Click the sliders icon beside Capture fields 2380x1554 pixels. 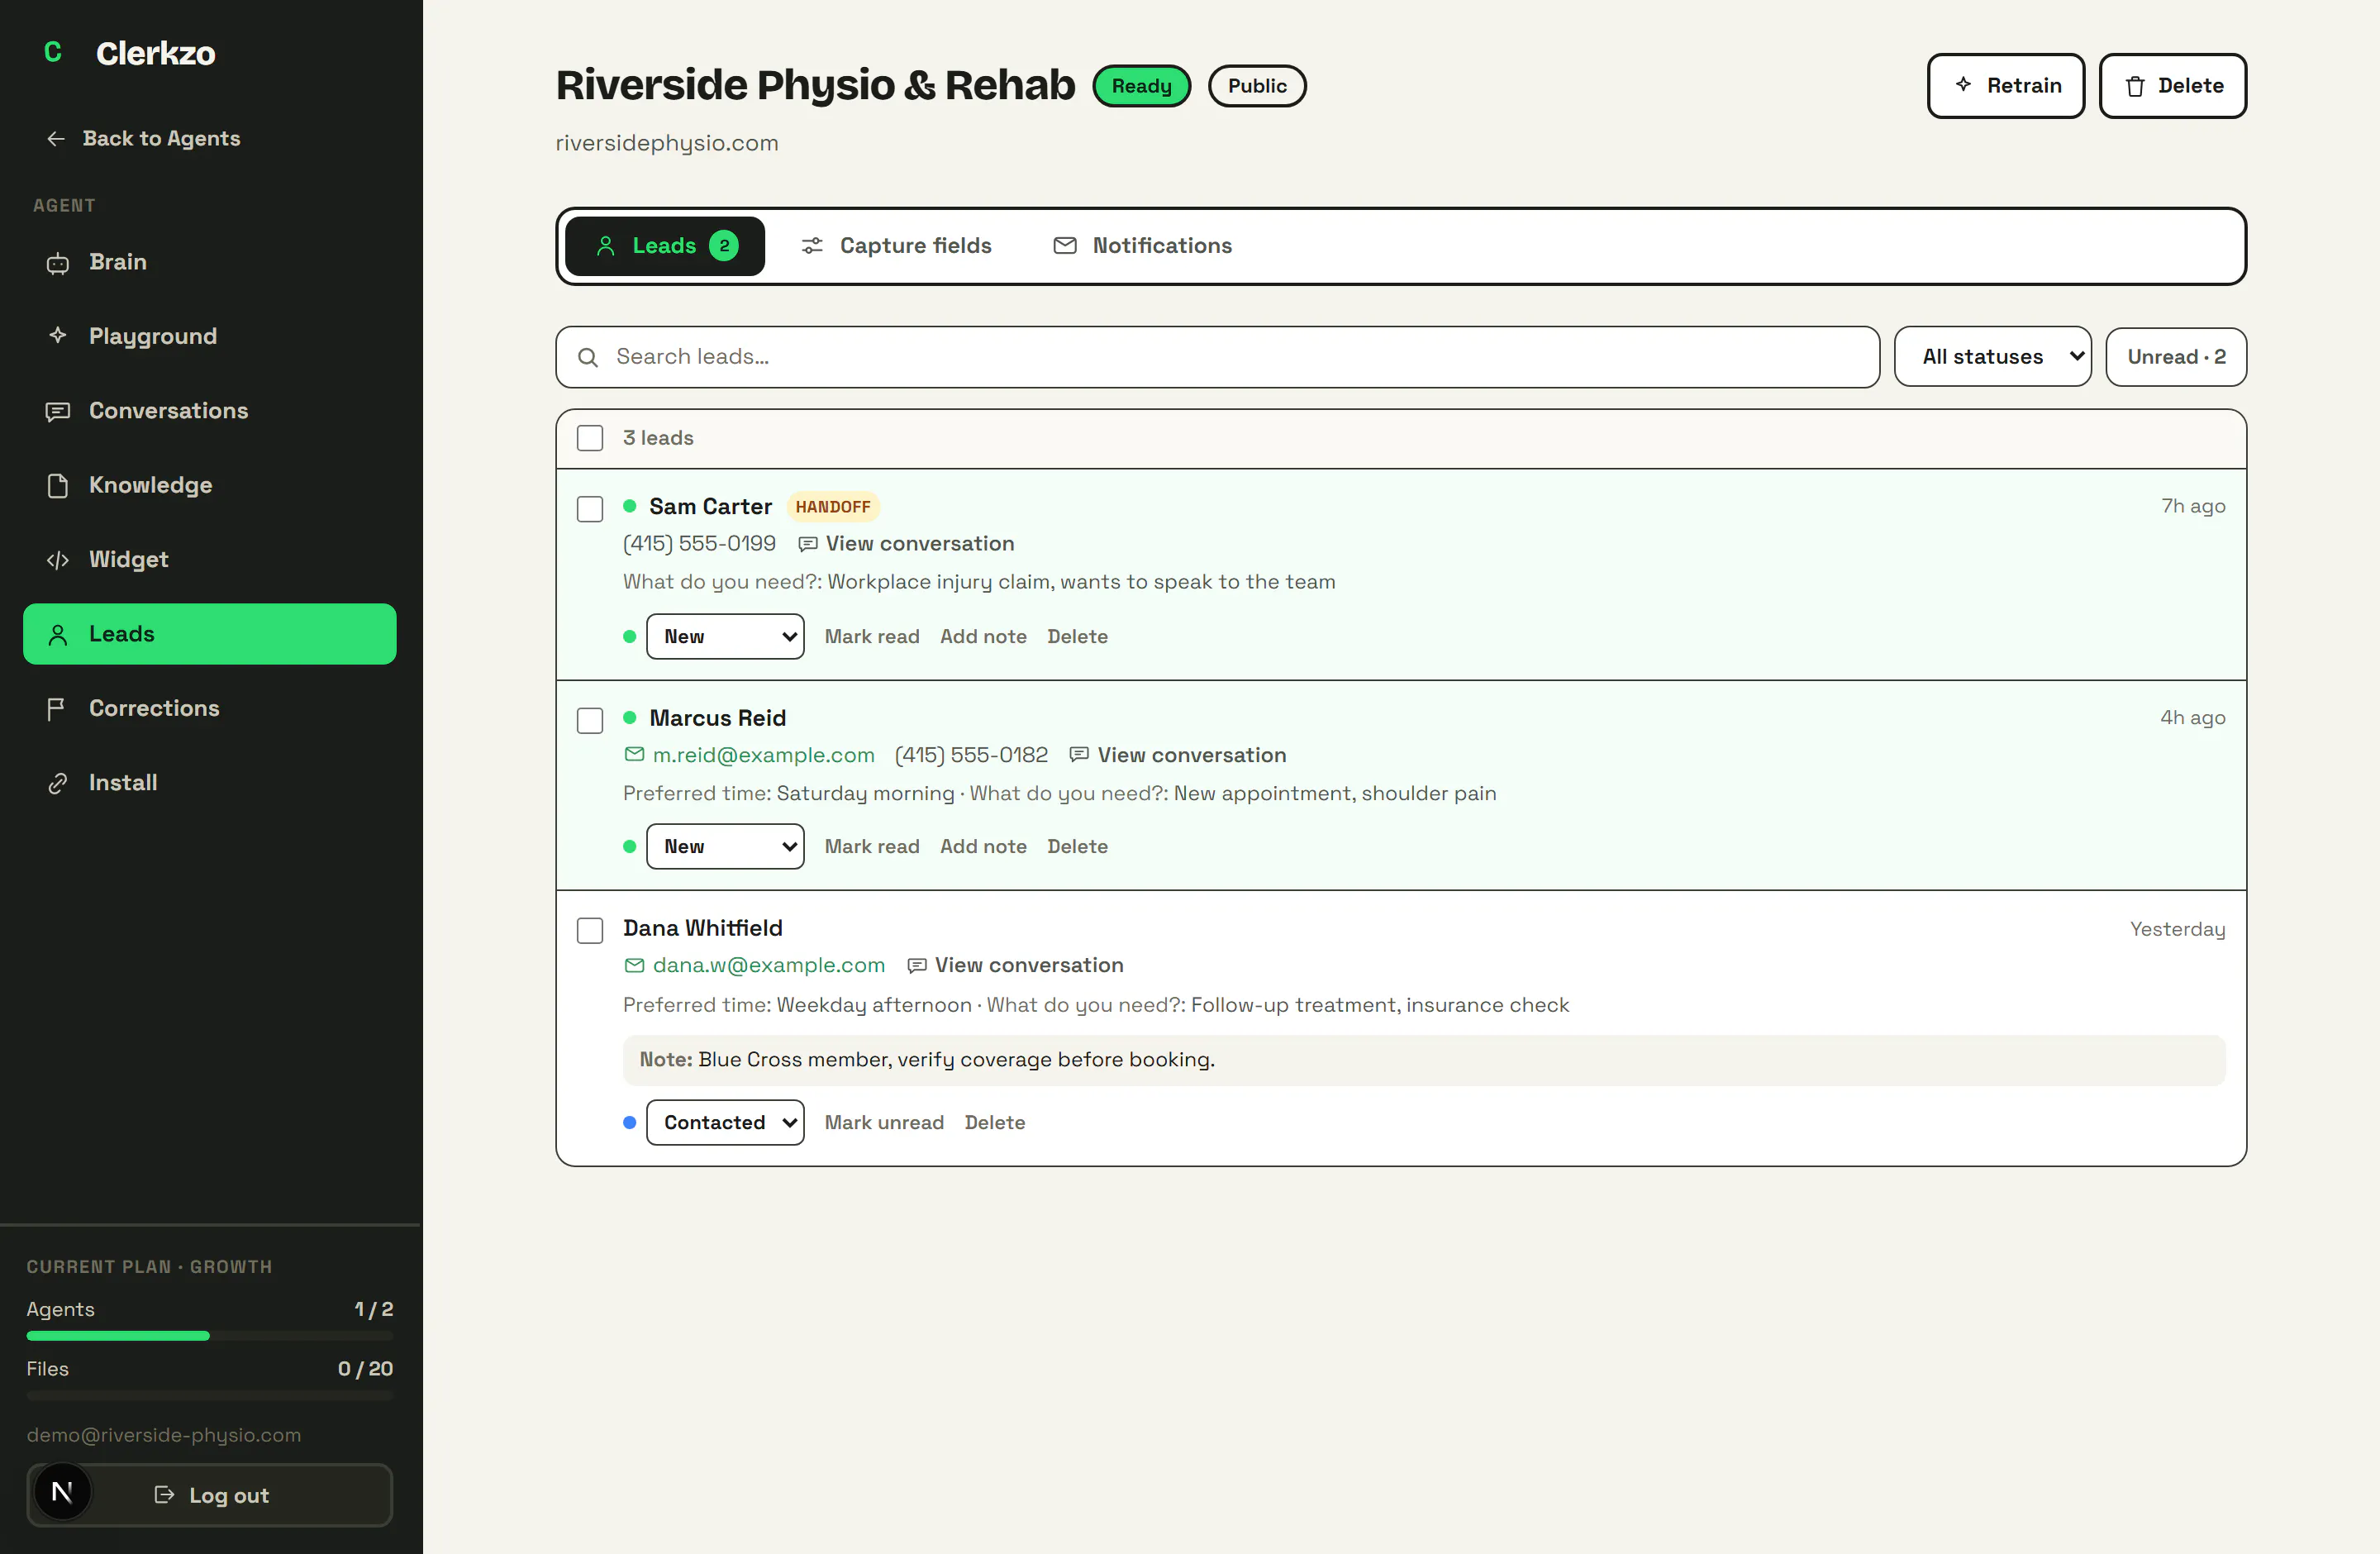(812, 246)
